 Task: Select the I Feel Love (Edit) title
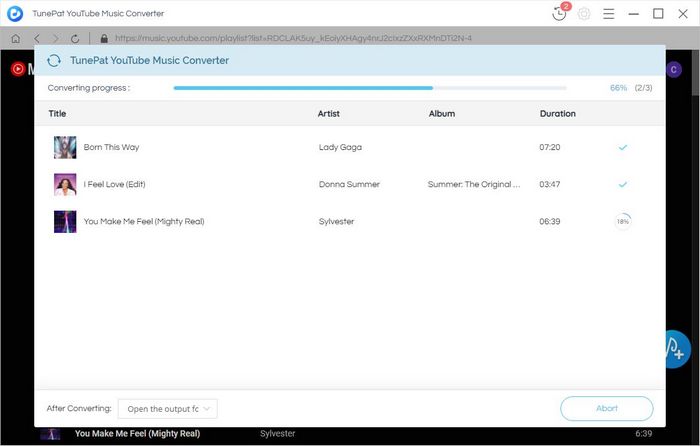click(x=114, y=184)
